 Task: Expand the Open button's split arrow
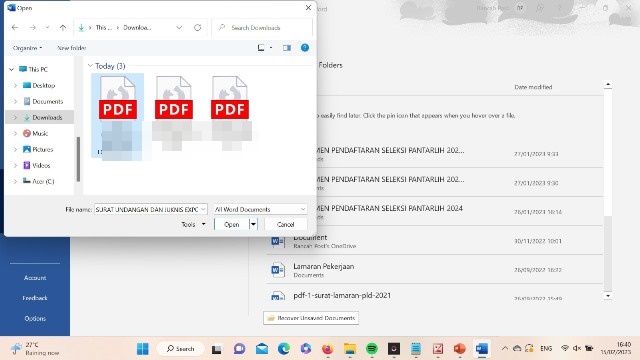tap(253, 224)
